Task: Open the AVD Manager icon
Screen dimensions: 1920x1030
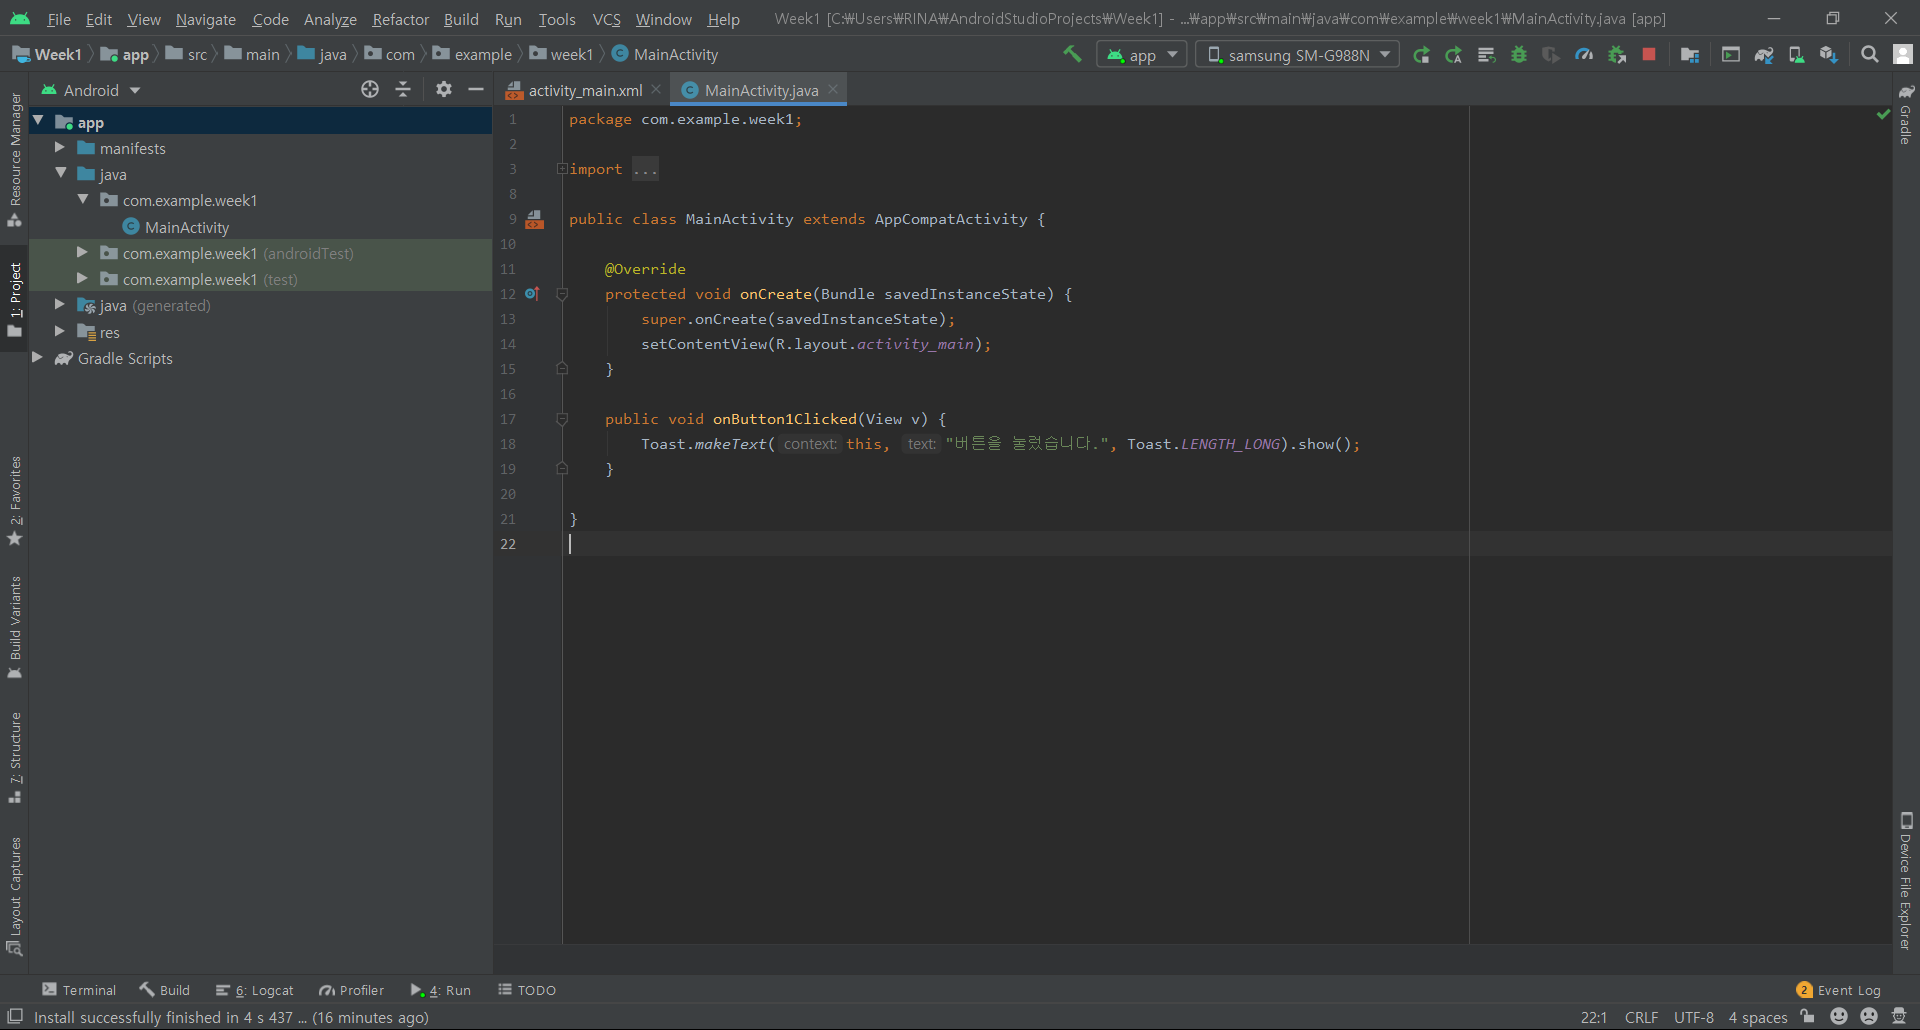Action: pos(1796,55)
